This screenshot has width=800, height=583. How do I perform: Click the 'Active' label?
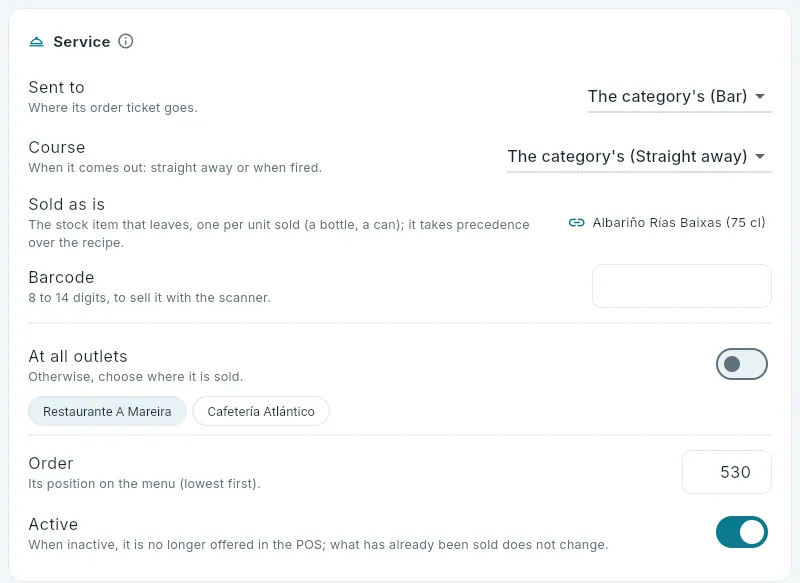pos(53,524)
